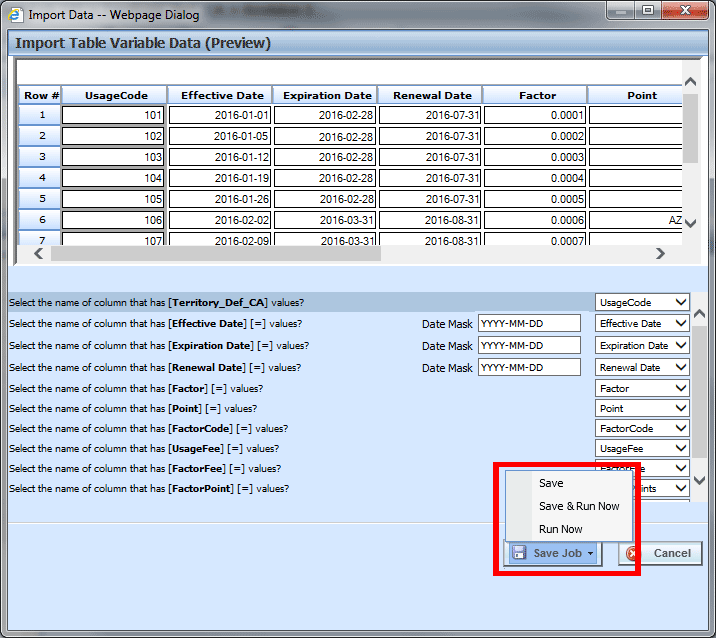The width and height of the screenshot is (716, 638).
Task: Open the Effective Date column dropdown
Action: click(x=642, y=323)
